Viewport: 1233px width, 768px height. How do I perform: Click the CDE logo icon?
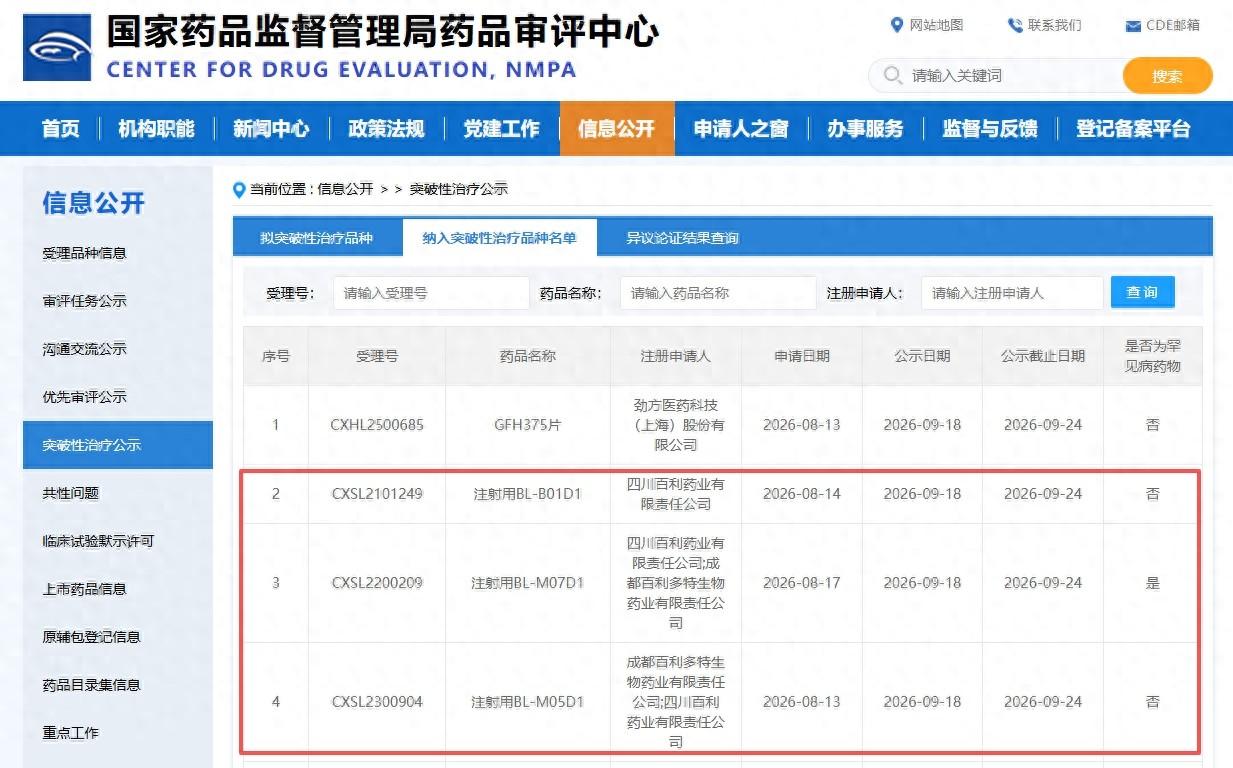(57, 47)
